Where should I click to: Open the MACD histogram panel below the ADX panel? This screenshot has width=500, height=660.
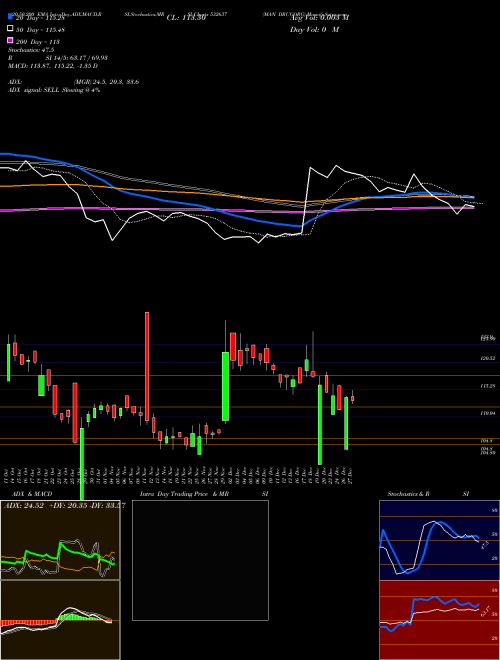tap(60, 620)
